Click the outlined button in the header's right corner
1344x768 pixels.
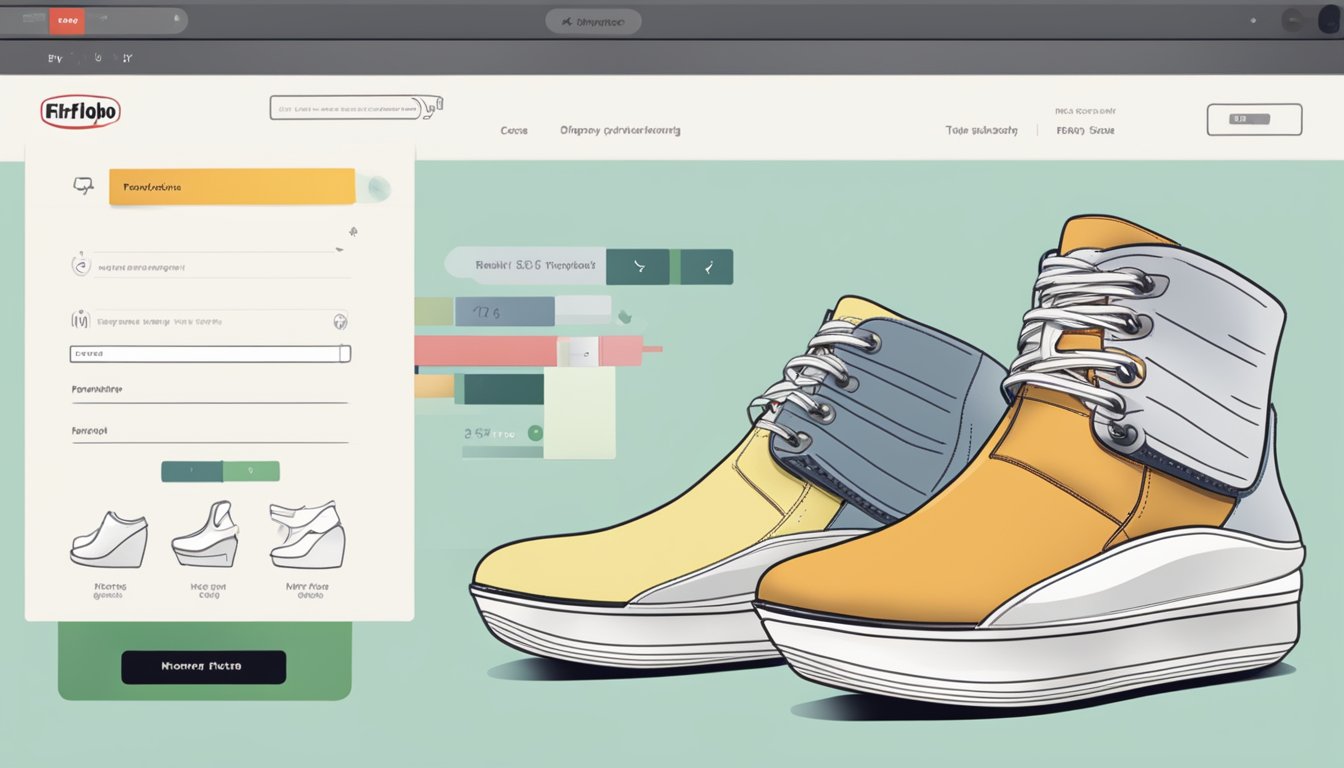pos(1254,119)
